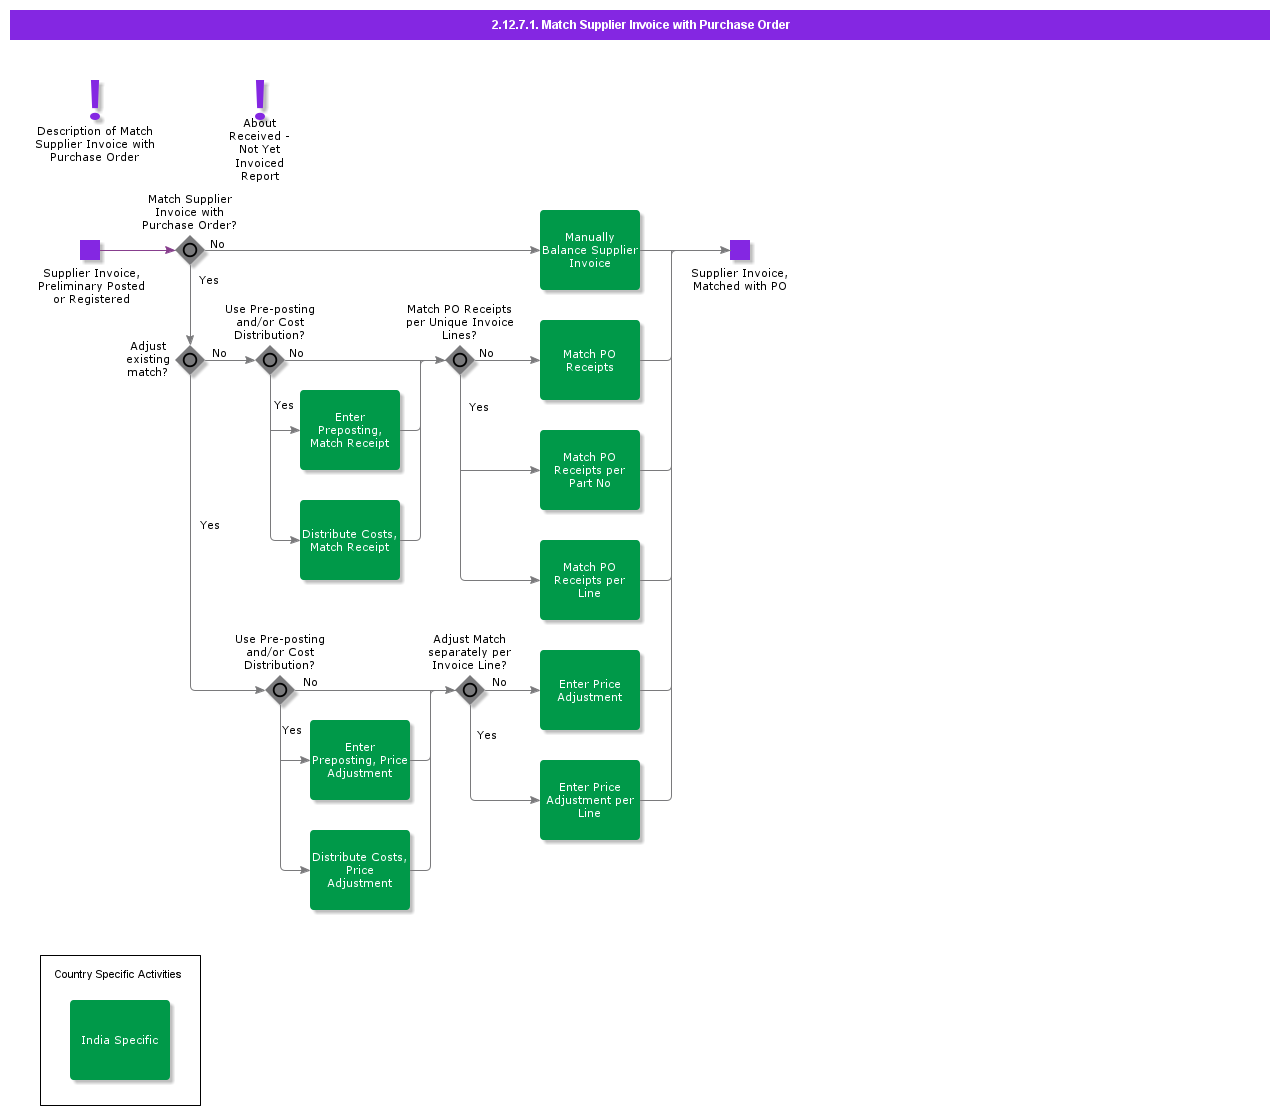Open the Manually Balance Supplier Invoice activity

[590, 250]
